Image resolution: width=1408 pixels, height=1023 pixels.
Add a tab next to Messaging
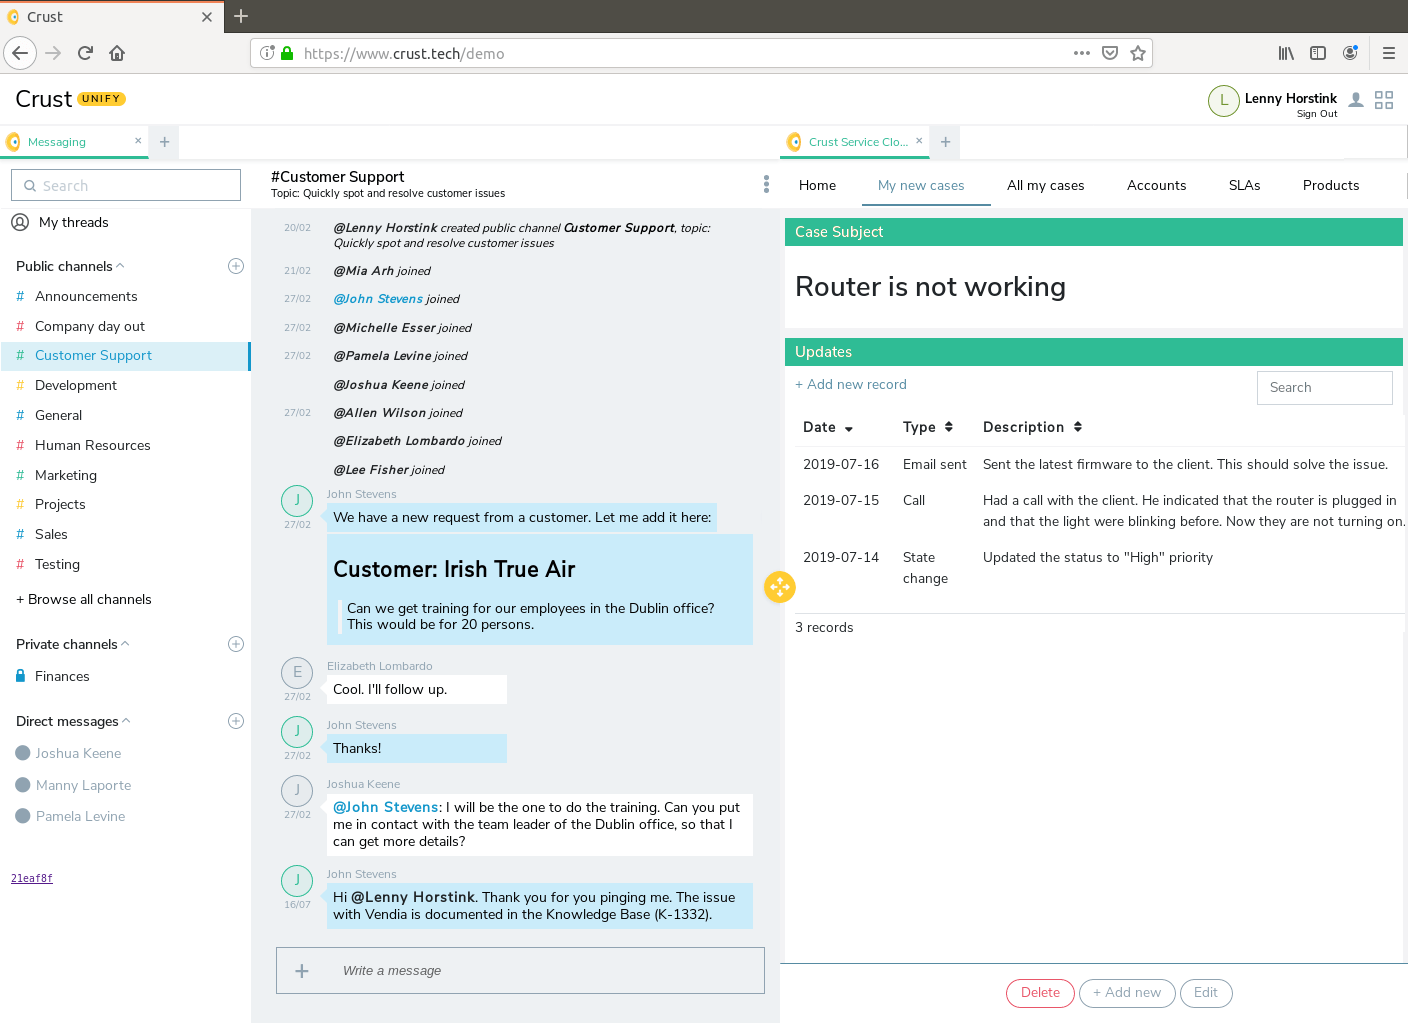(164, 142)
